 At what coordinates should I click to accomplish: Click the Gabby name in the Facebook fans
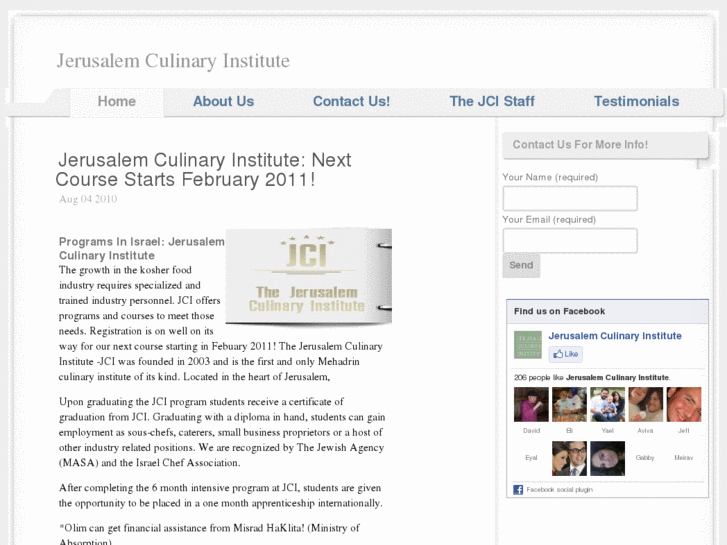pos(645,458)
